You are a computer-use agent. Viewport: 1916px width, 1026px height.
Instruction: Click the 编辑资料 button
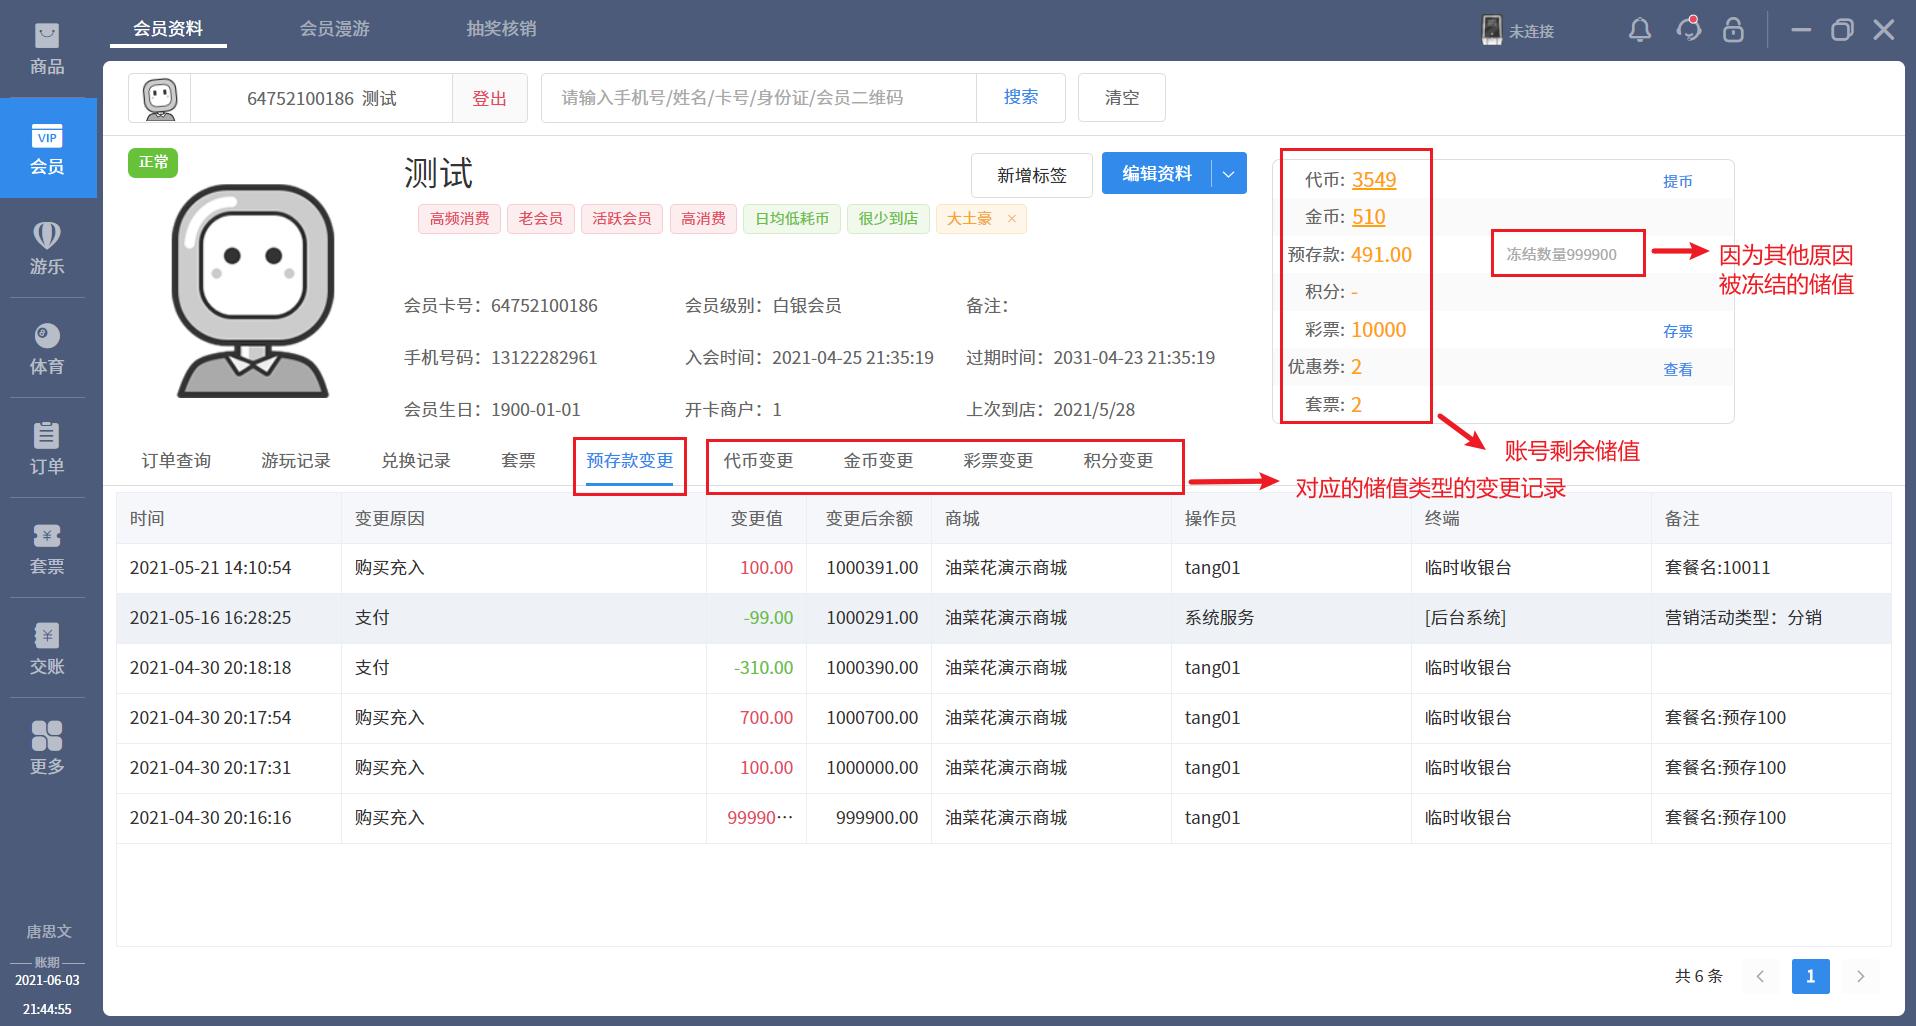point(1157,174)
